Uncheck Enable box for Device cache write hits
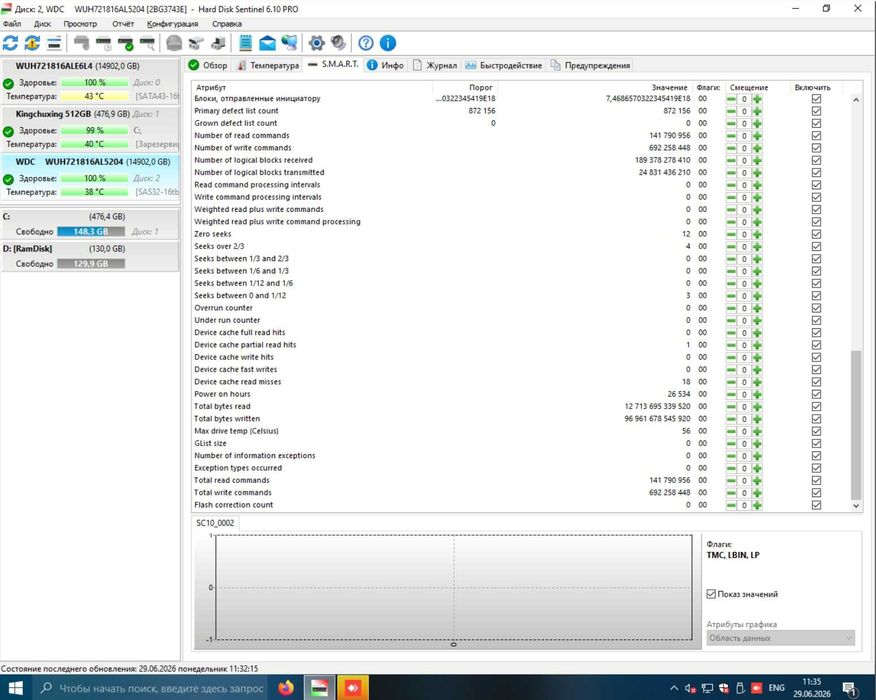876x700 pixels. click(x=816, y=357)
